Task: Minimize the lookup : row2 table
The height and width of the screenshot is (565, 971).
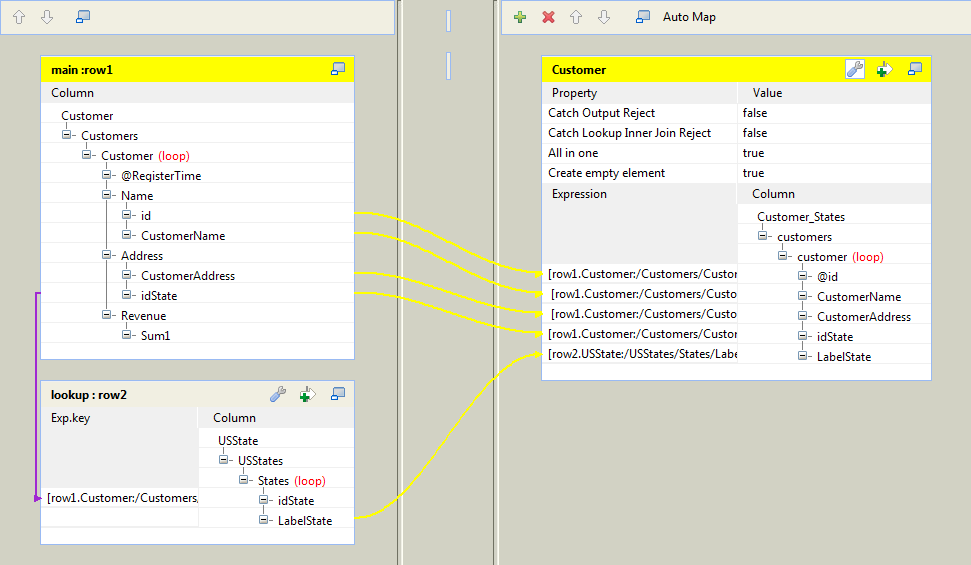Action: (x=338, y=394)
